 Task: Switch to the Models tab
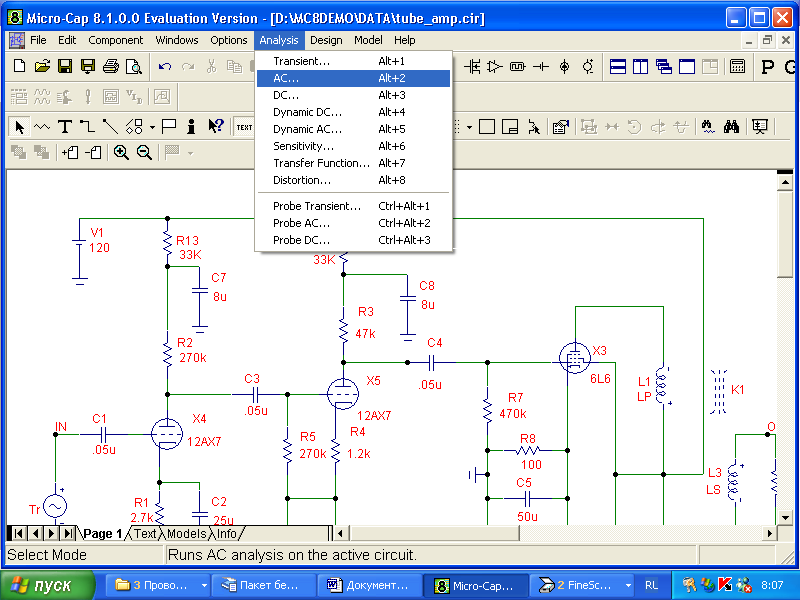(186, 533)
